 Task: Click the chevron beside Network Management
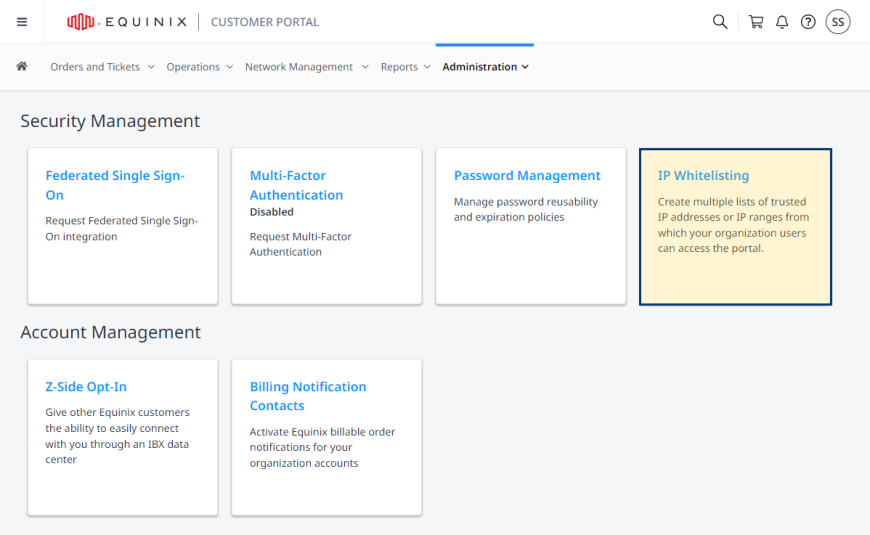coord(365,67)
